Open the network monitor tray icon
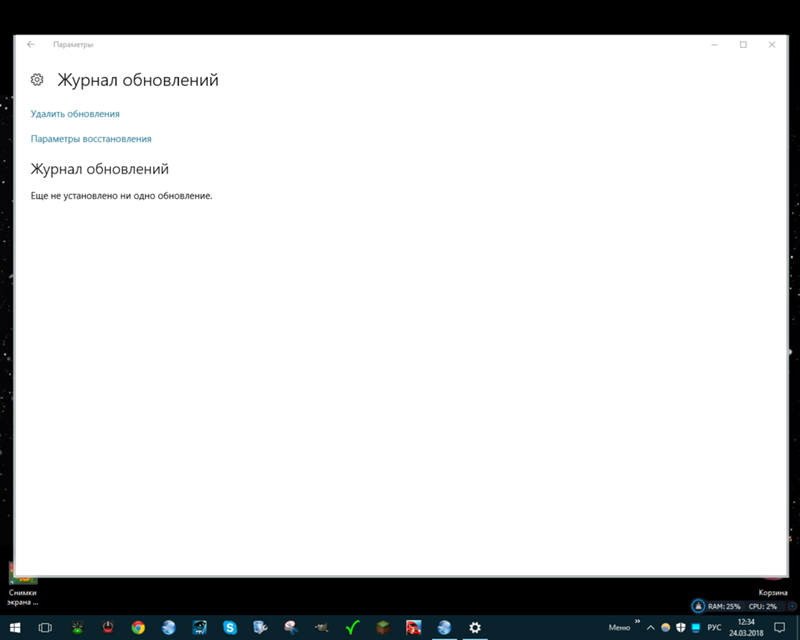This screenshot has height=640, width=800. pyautogui.click(x=696, y=628)
